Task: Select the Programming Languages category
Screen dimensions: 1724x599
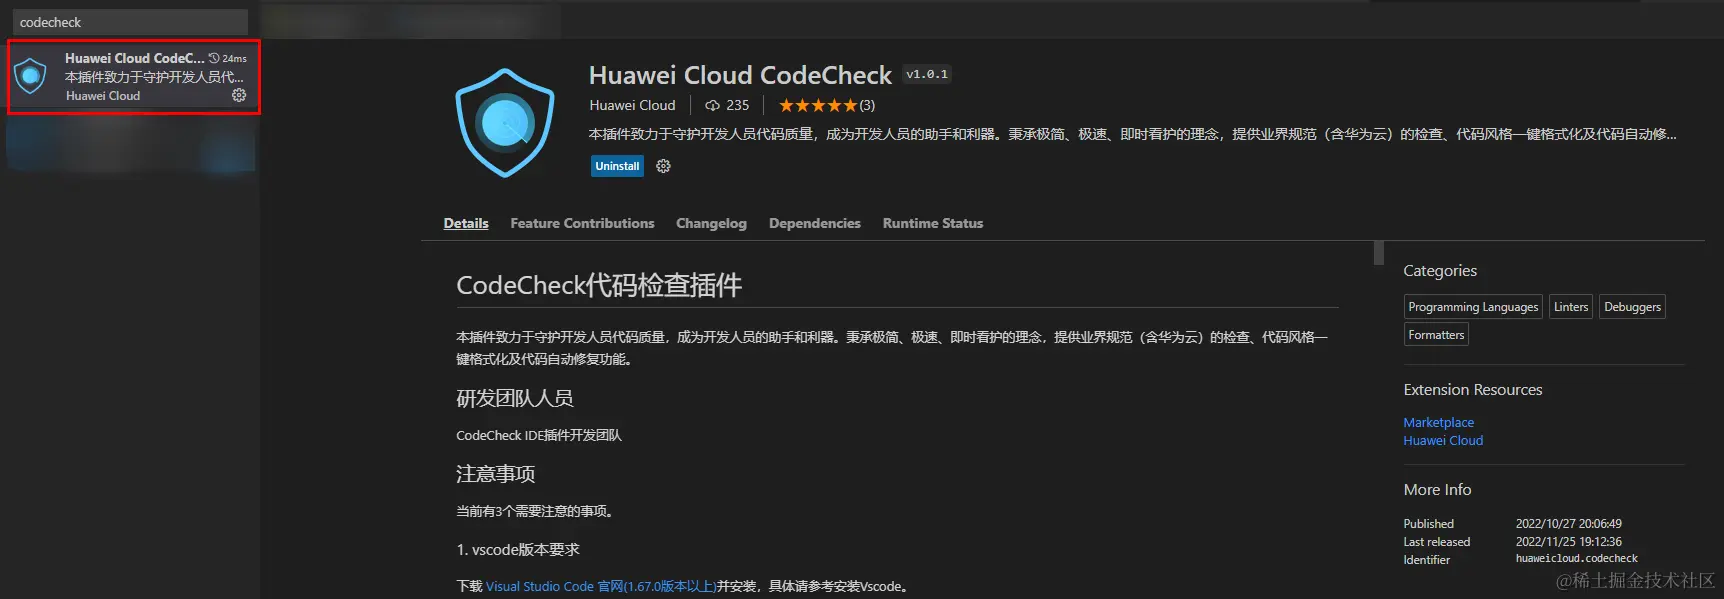Action: (x=1473, y=307)
